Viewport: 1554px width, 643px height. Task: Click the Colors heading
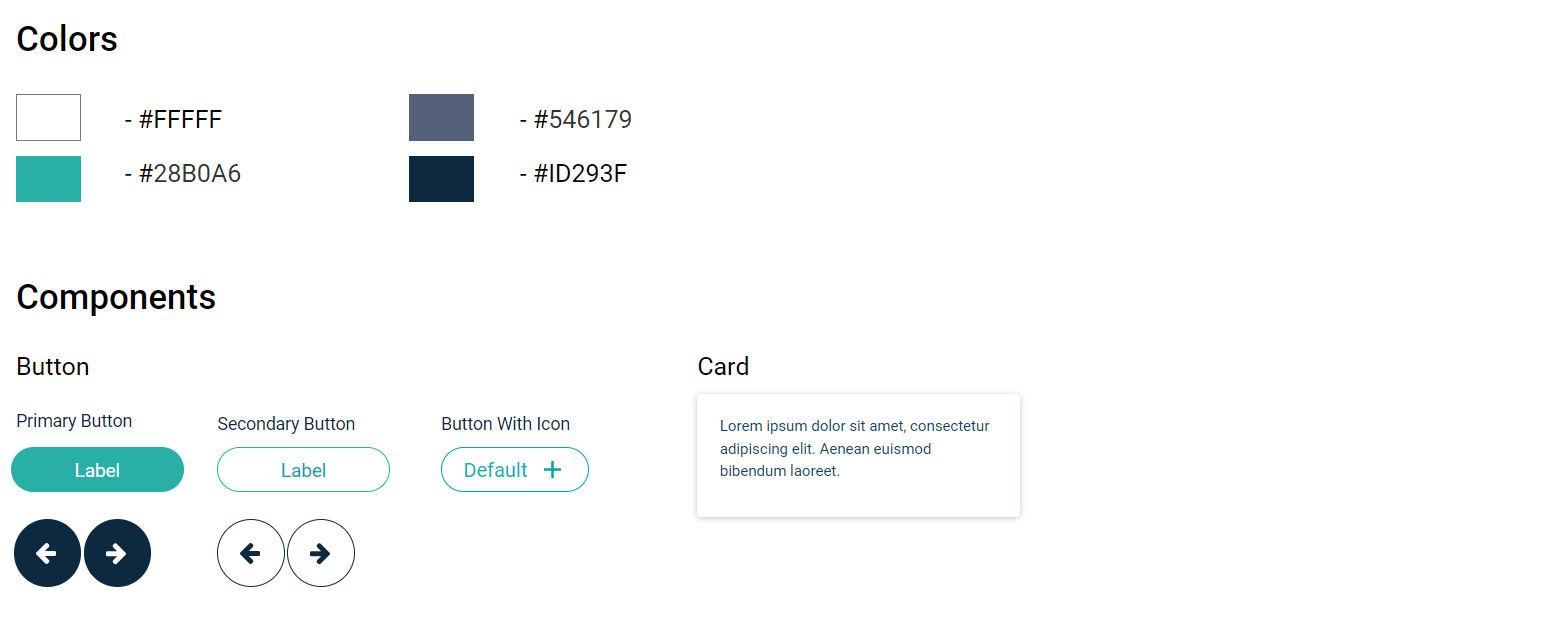pos(67,39)
